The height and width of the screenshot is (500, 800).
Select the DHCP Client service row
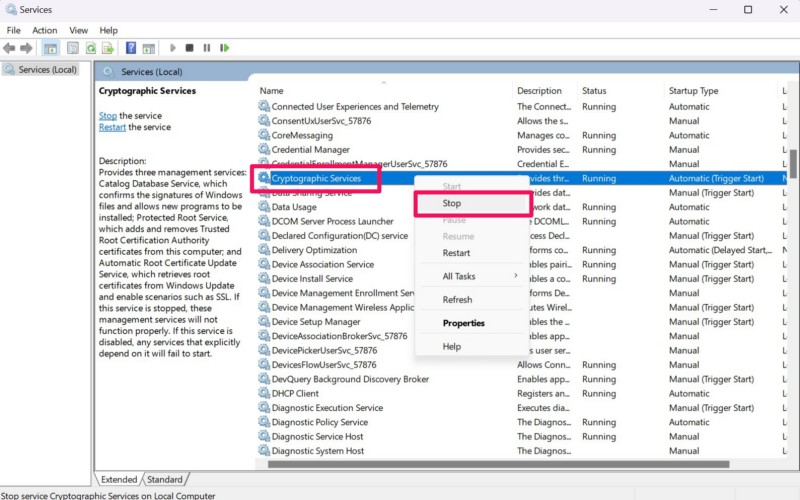[x=301, y=394]
